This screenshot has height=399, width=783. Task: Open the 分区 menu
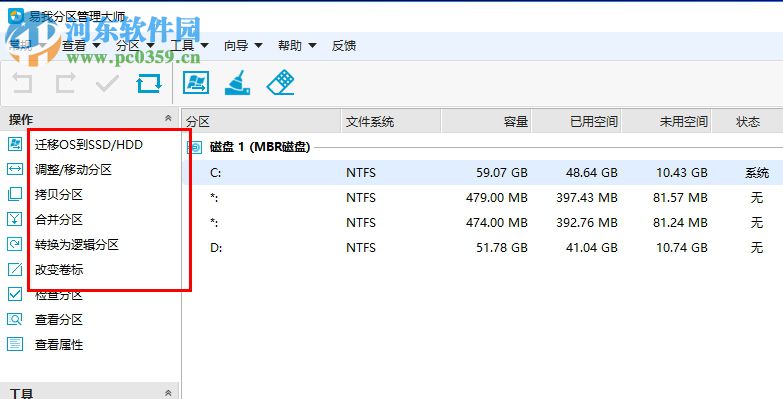click(x=135, y=45)
